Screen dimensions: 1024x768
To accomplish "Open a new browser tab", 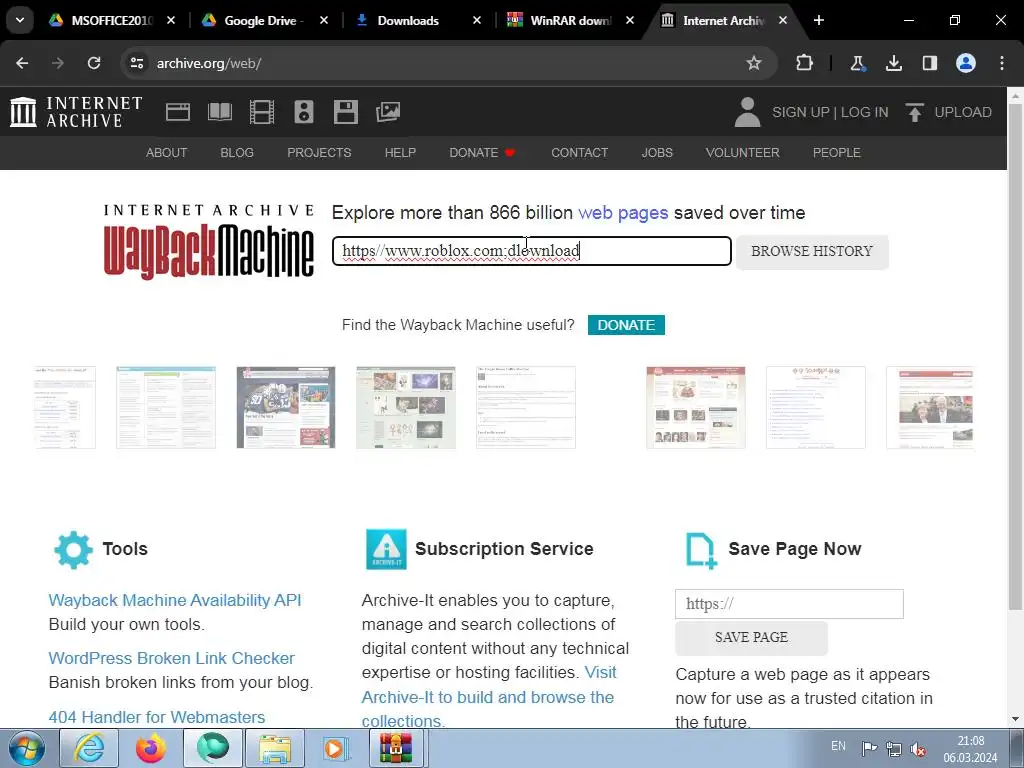I will point(818,20).
